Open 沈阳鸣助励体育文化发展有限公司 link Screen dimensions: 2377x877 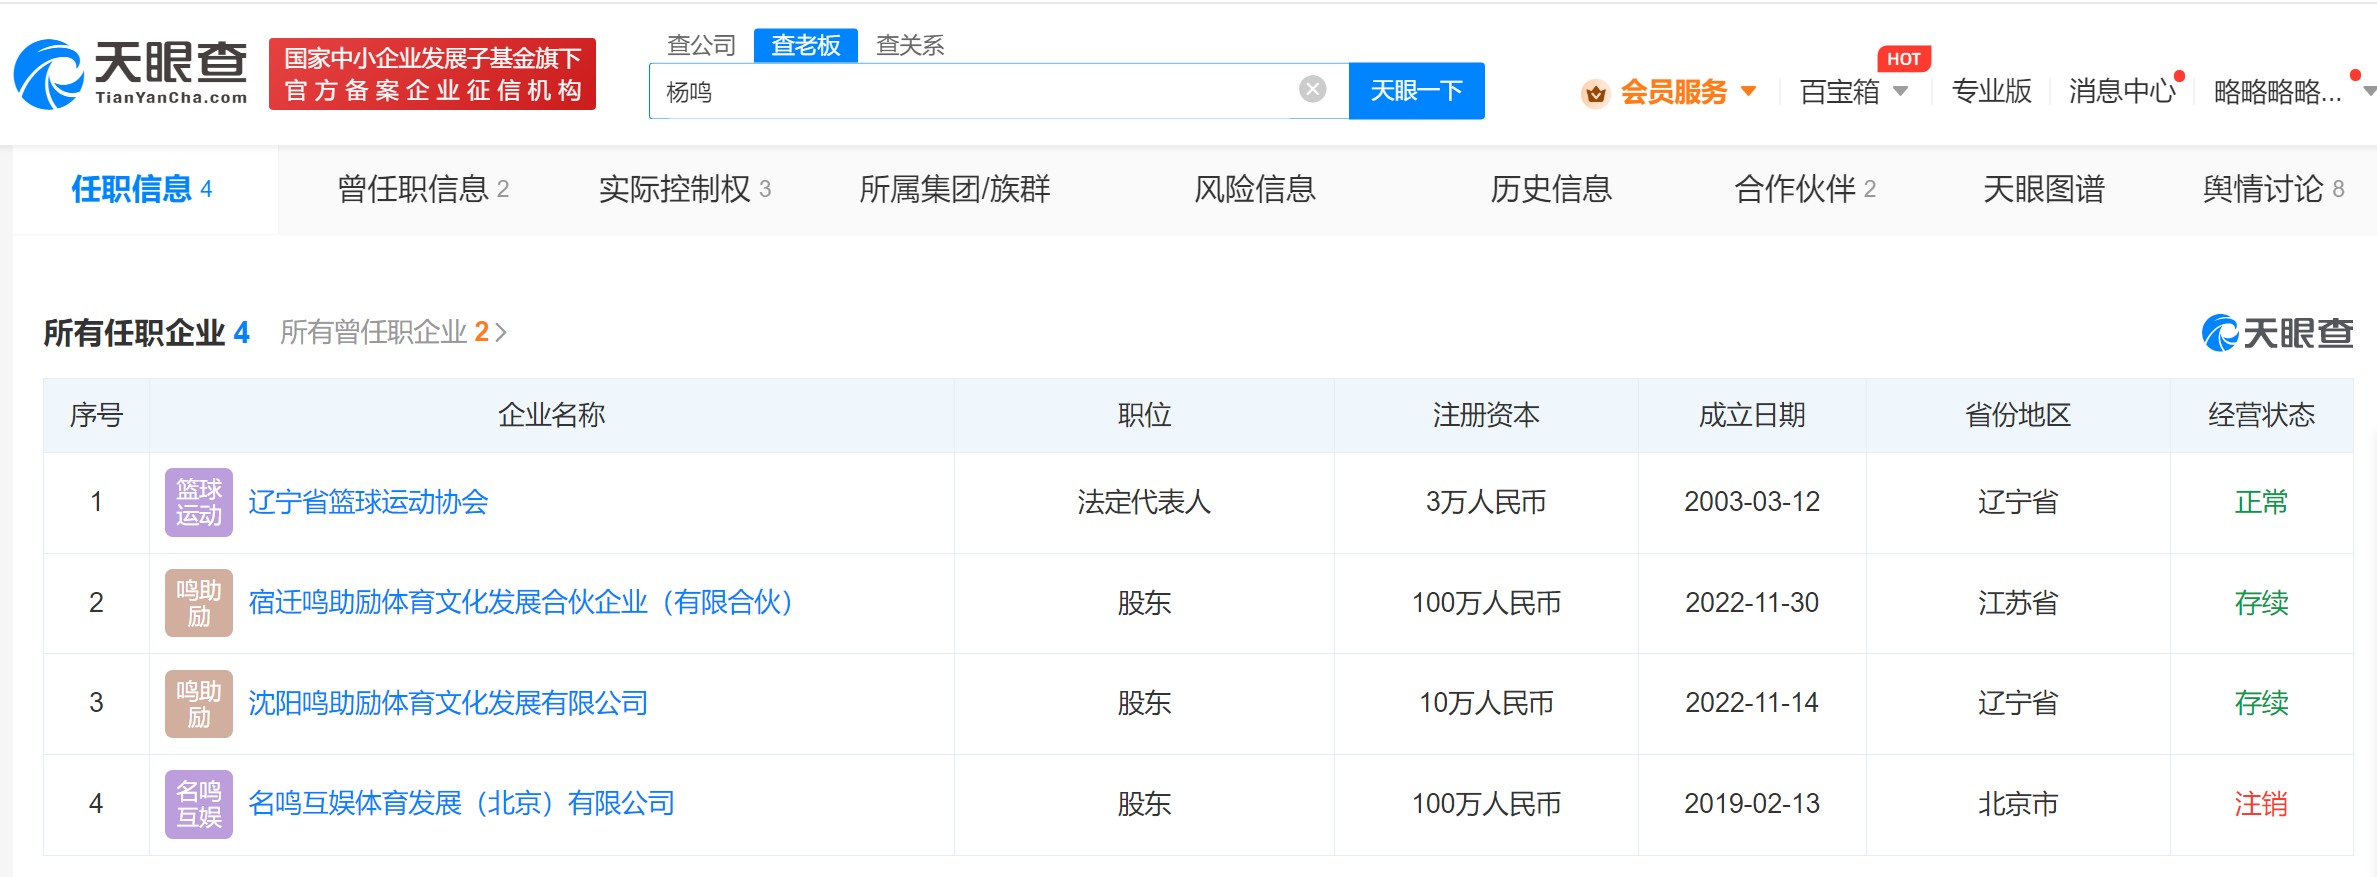(448, 704)
